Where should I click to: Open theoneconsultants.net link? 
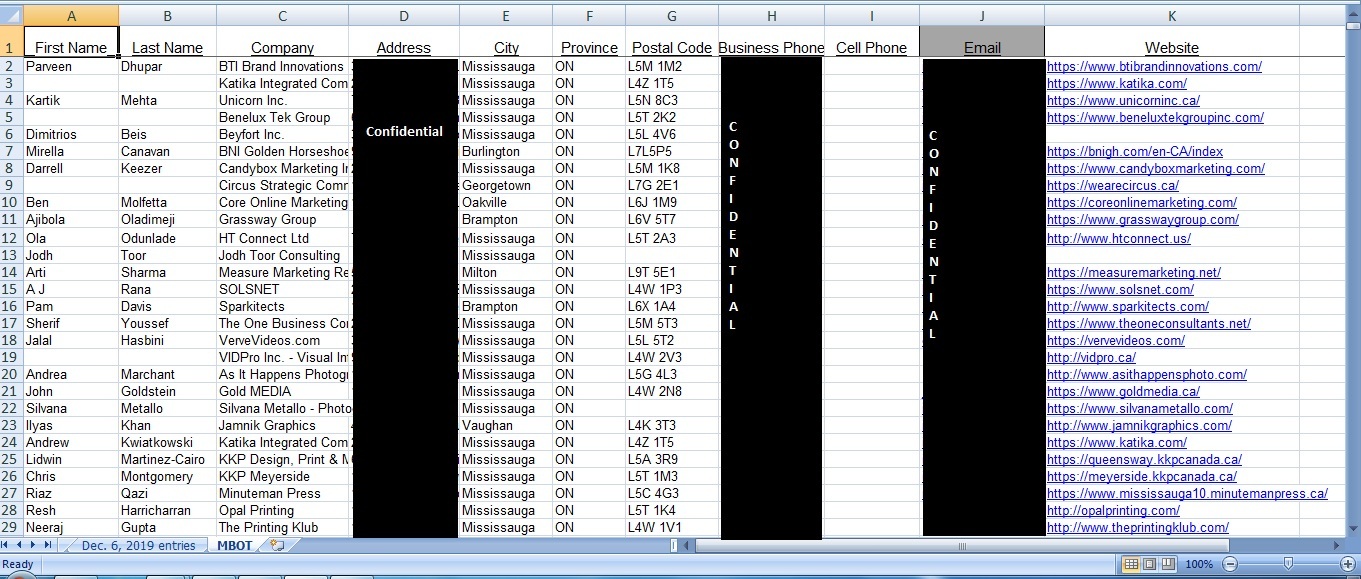click(x=1149, y=324)
